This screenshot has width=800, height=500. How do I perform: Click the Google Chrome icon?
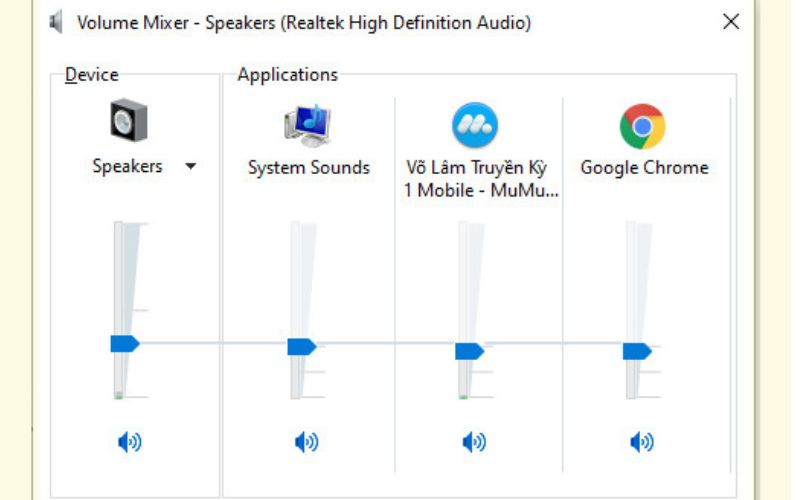coord(643,126)
